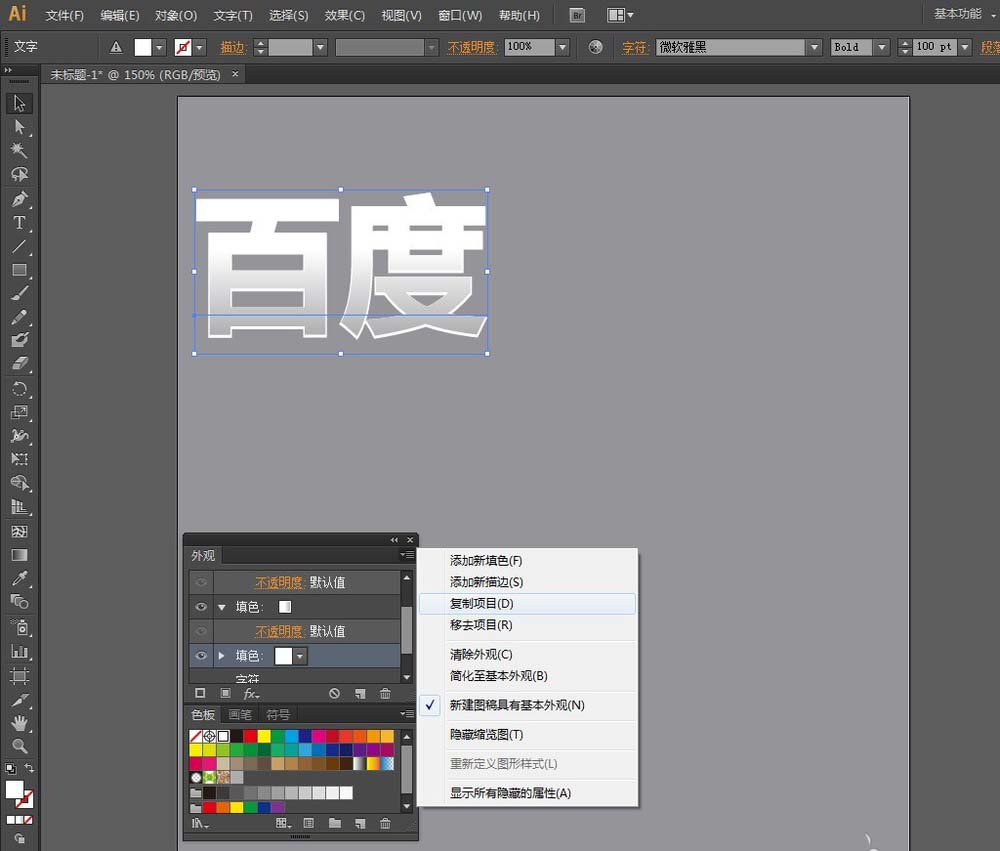Select the Paintbrush tool

19,293
